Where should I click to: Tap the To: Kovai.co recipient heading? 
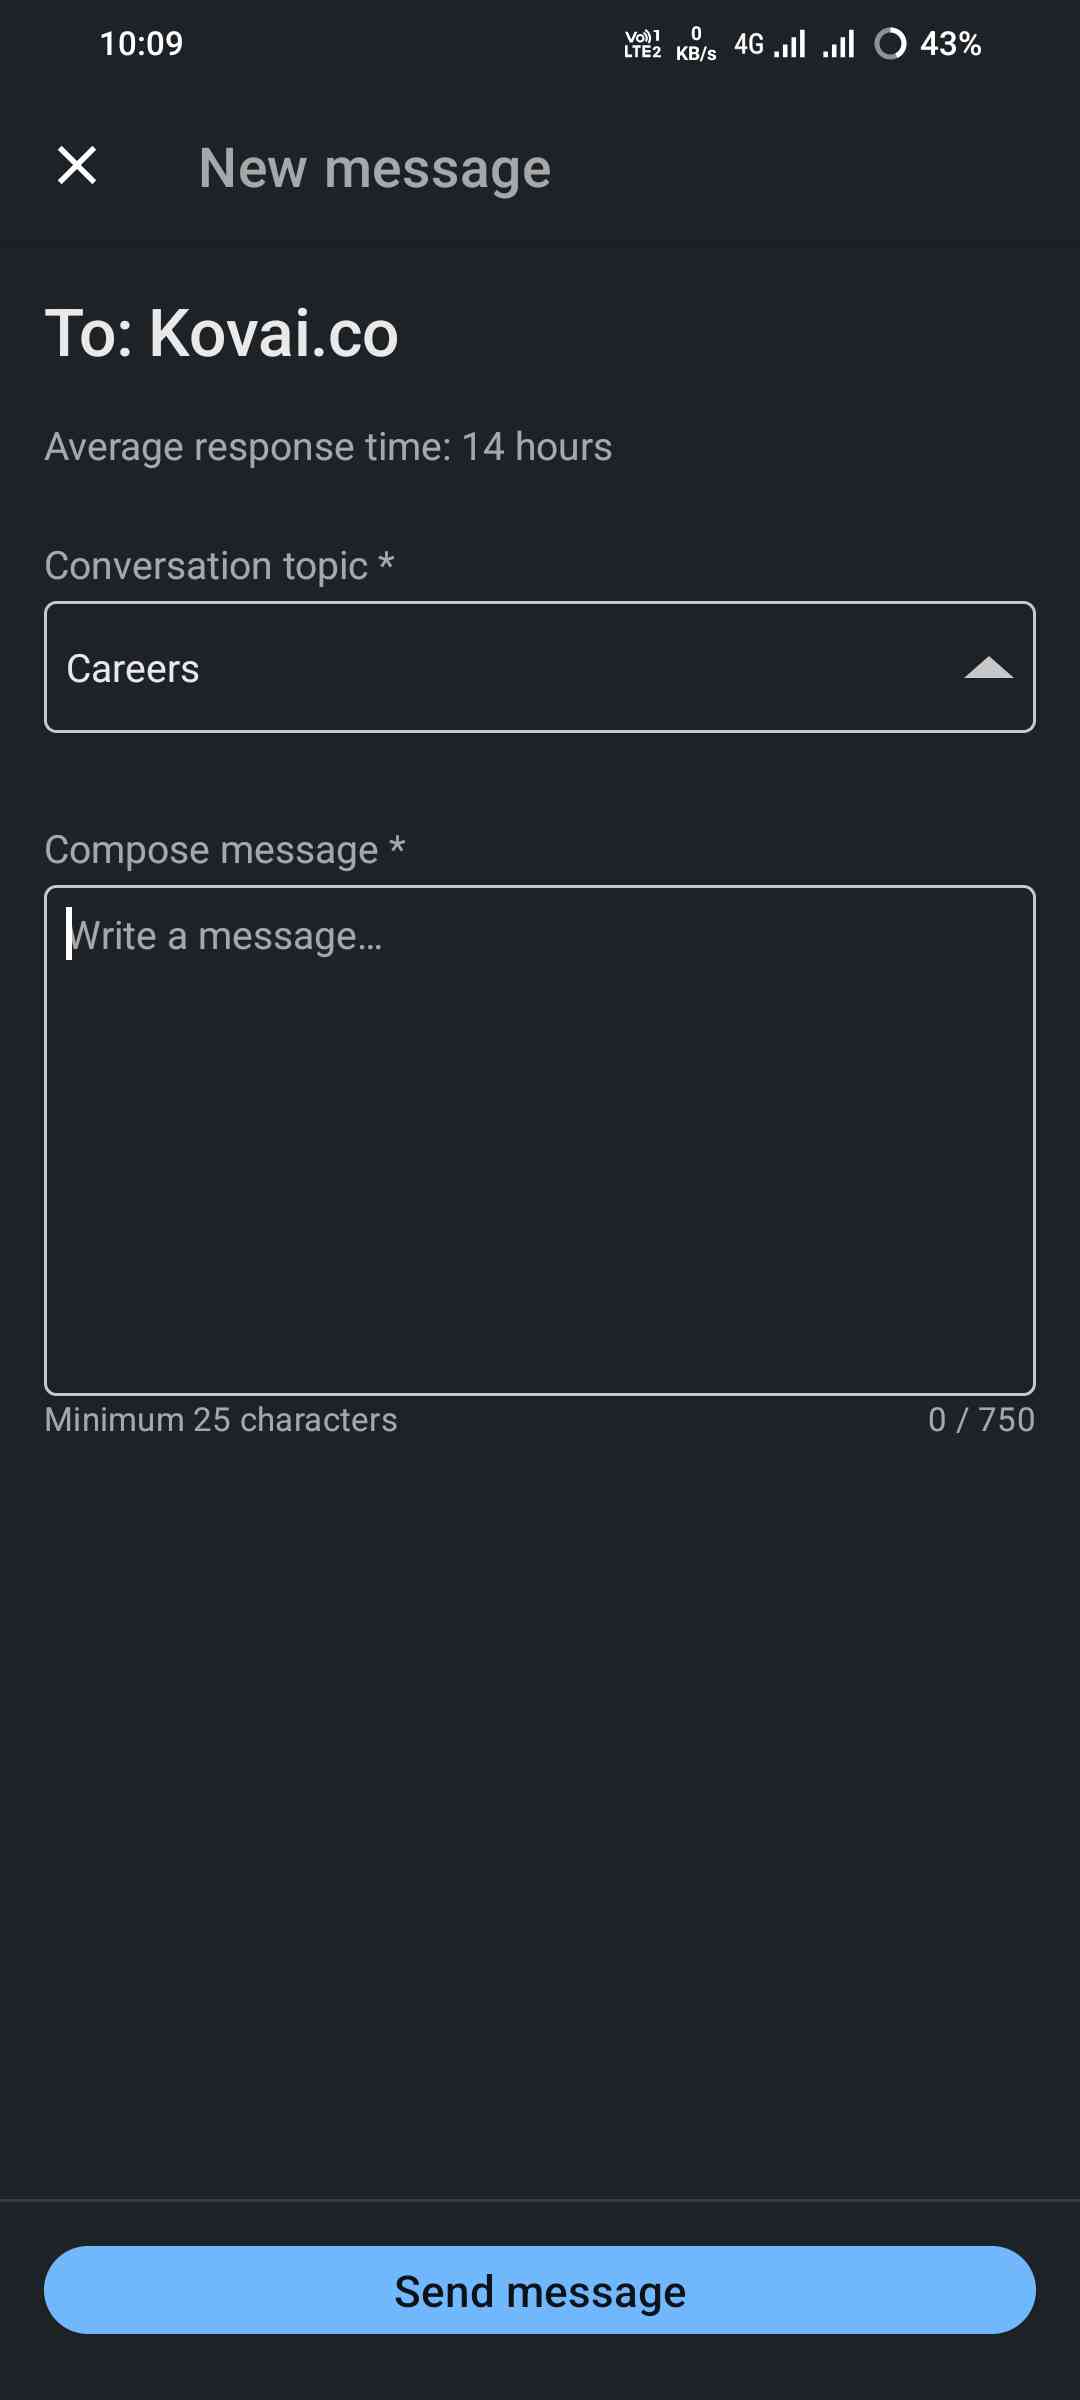point(222,333)
